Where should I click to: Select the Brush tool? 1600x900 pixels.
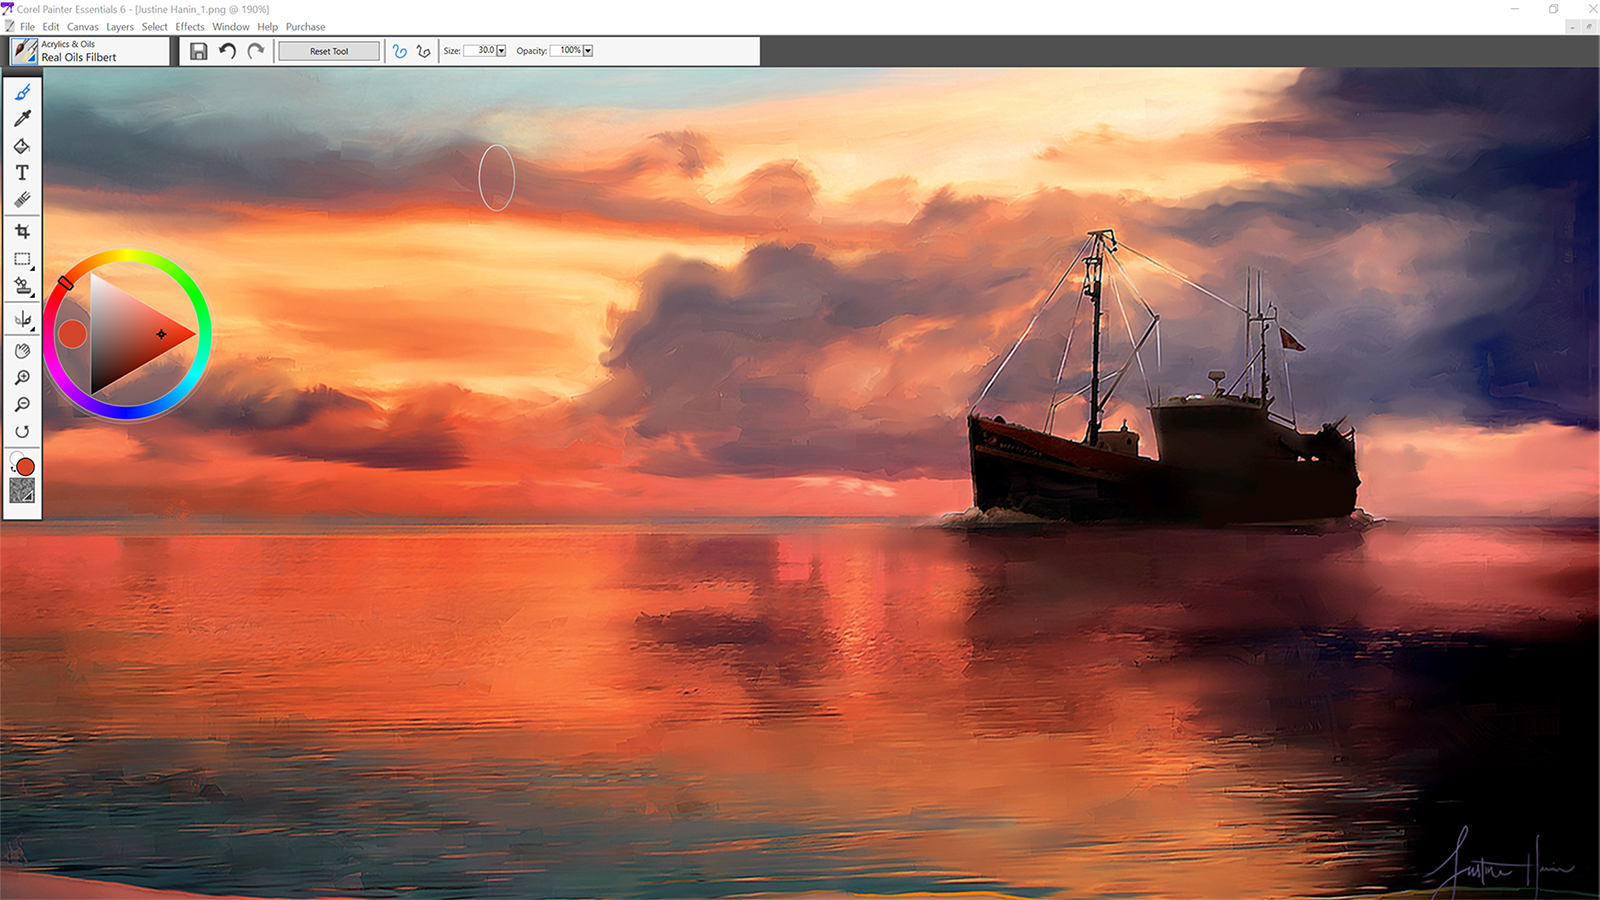[22, 92]
